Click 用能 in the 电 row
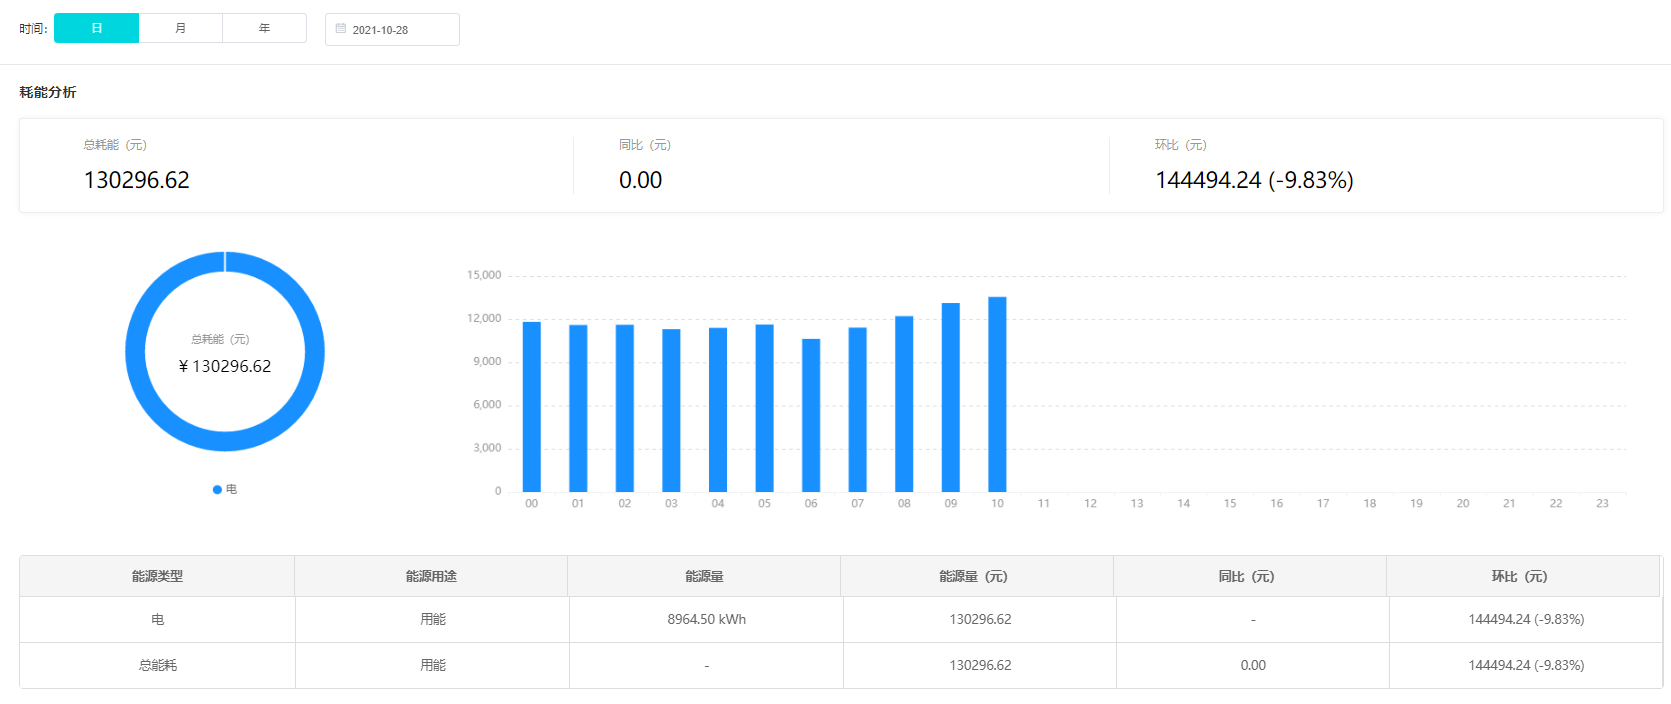The width and height of the screenshot is (1671, 704). point(433,620)
